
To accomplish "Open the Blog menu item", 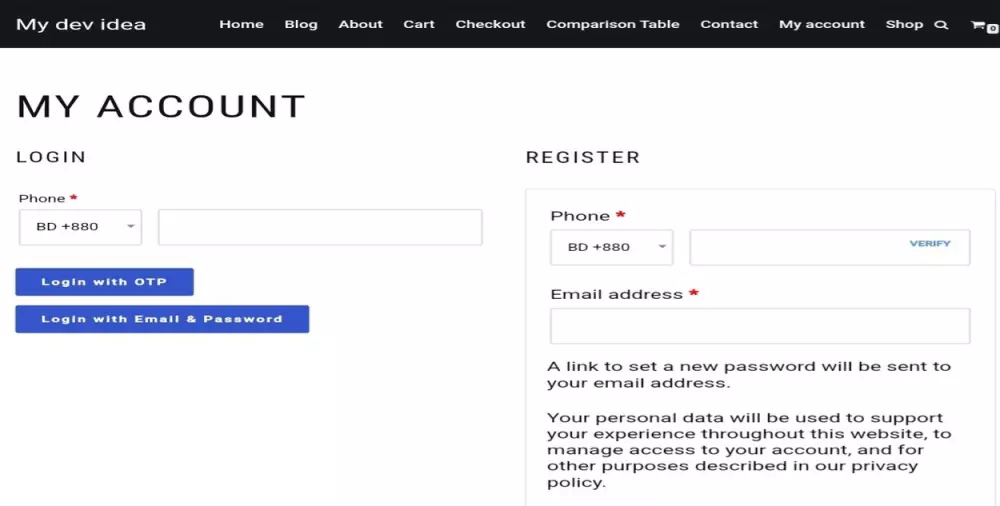I will pyautogui.click(x=301, y=24).
